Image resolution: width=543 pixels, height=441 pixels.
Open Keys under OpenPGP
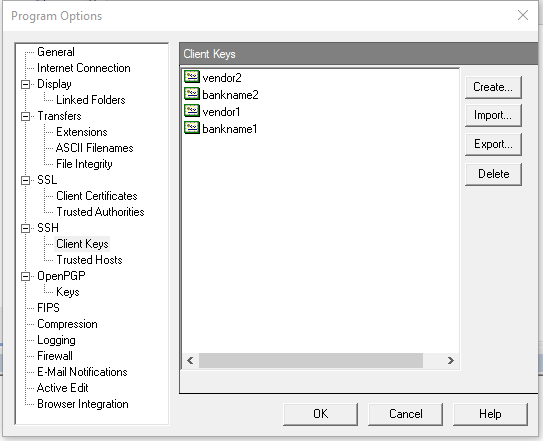tap(68, 292)
